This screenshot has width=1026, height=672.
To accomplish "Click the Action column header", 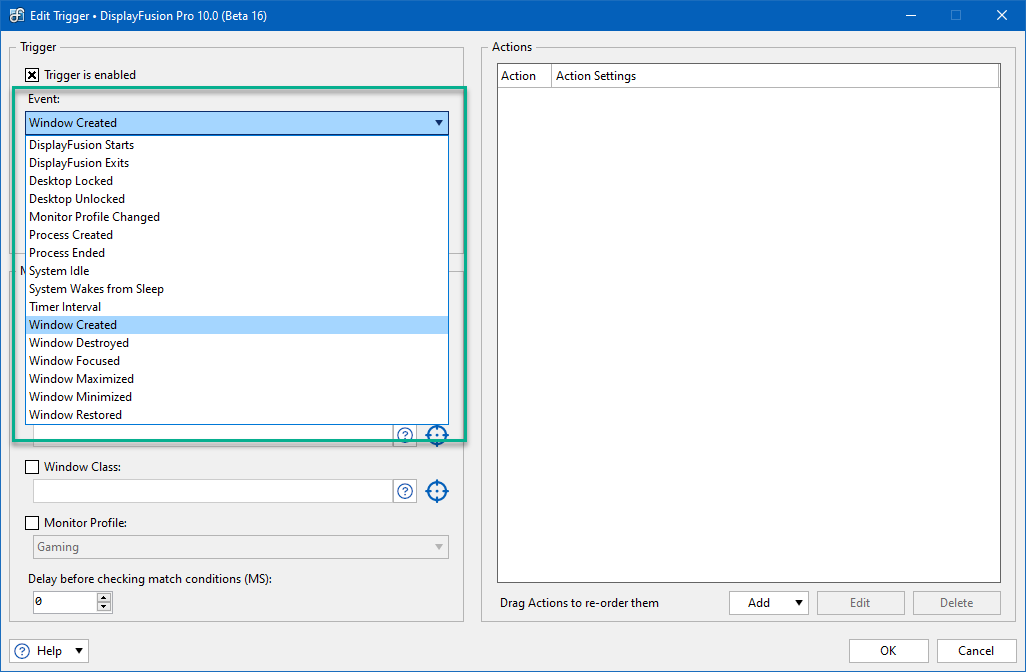I will click(524, 76).
